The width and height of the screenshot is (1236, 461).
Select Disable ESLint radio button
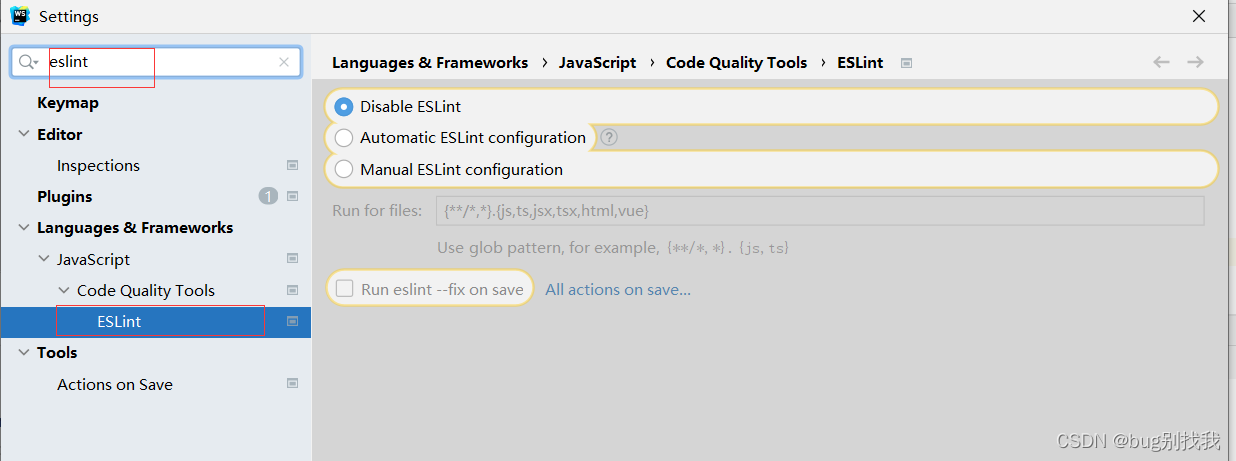[344, 106]
